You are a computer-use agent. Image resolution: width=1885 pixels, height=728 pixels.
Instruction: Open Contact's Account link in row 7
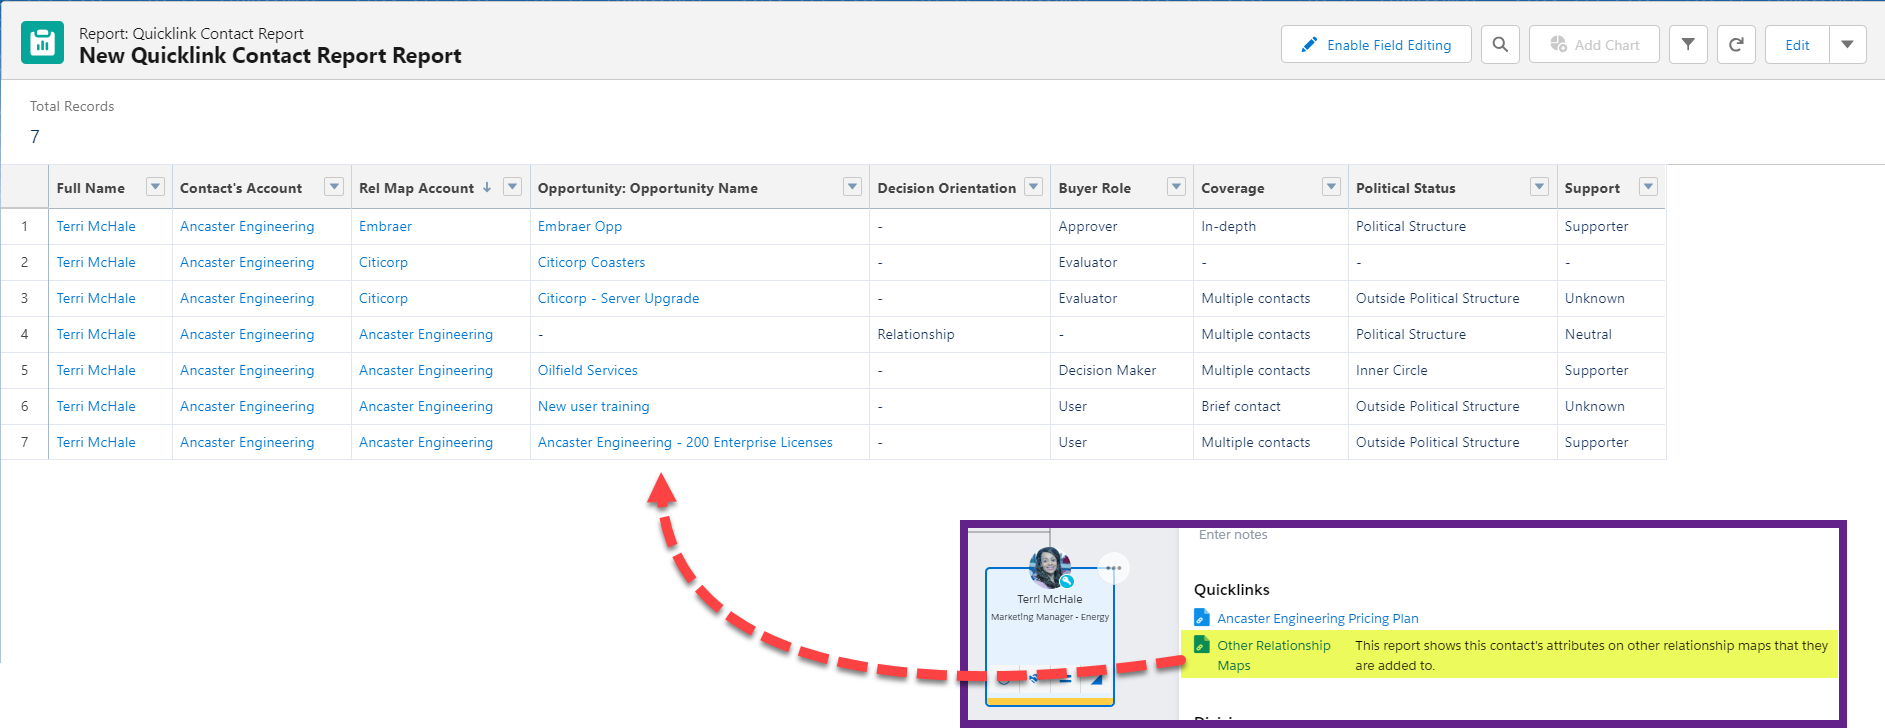pyautogui.click(x=247, y=442)
